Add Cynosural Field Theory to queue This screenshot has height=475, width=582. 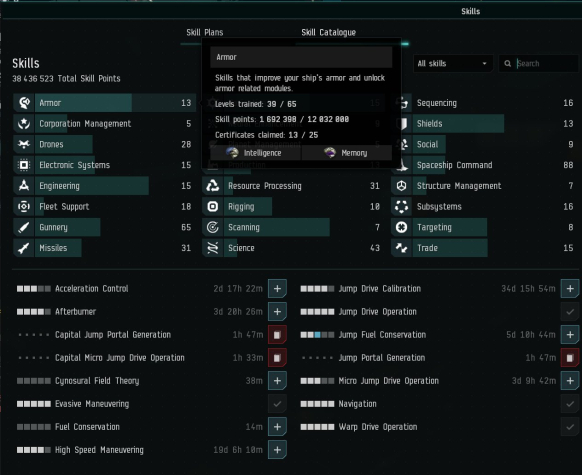(277, 381)
